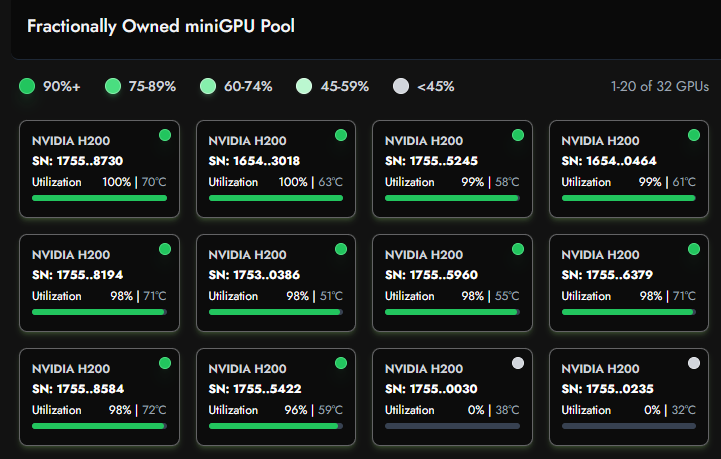Click the 75-89% legend dot
The height and width of the screenshot is (459, 721).
[x=113, y=86]
